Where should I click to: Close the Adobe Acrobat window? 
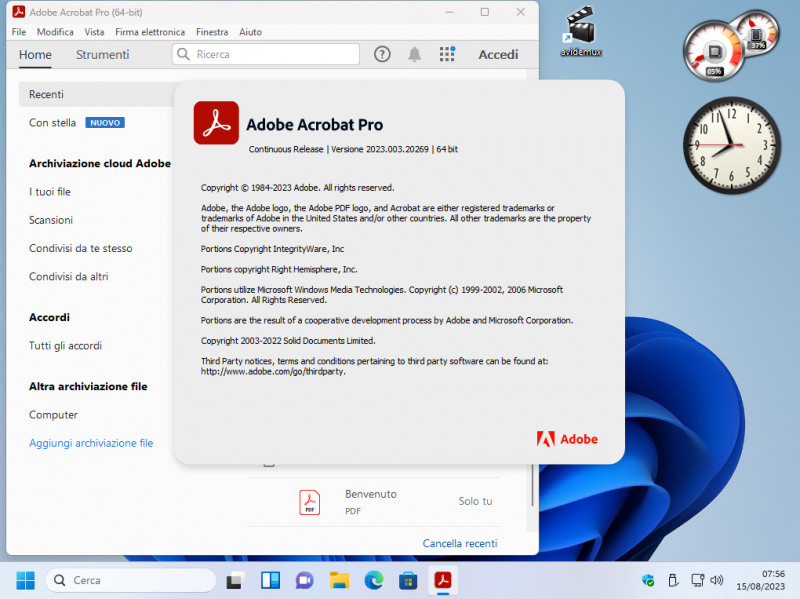[520, 12]
